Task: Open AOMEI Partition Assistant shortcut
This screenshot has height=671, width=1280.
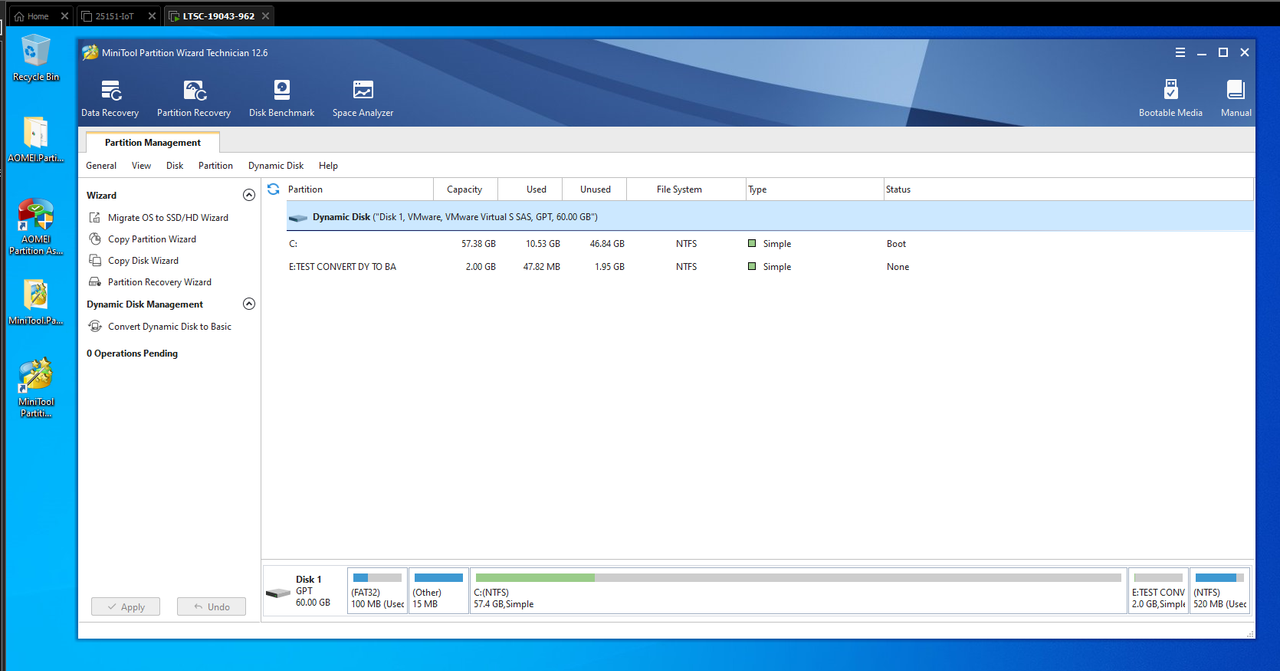Action: [36, 227]
